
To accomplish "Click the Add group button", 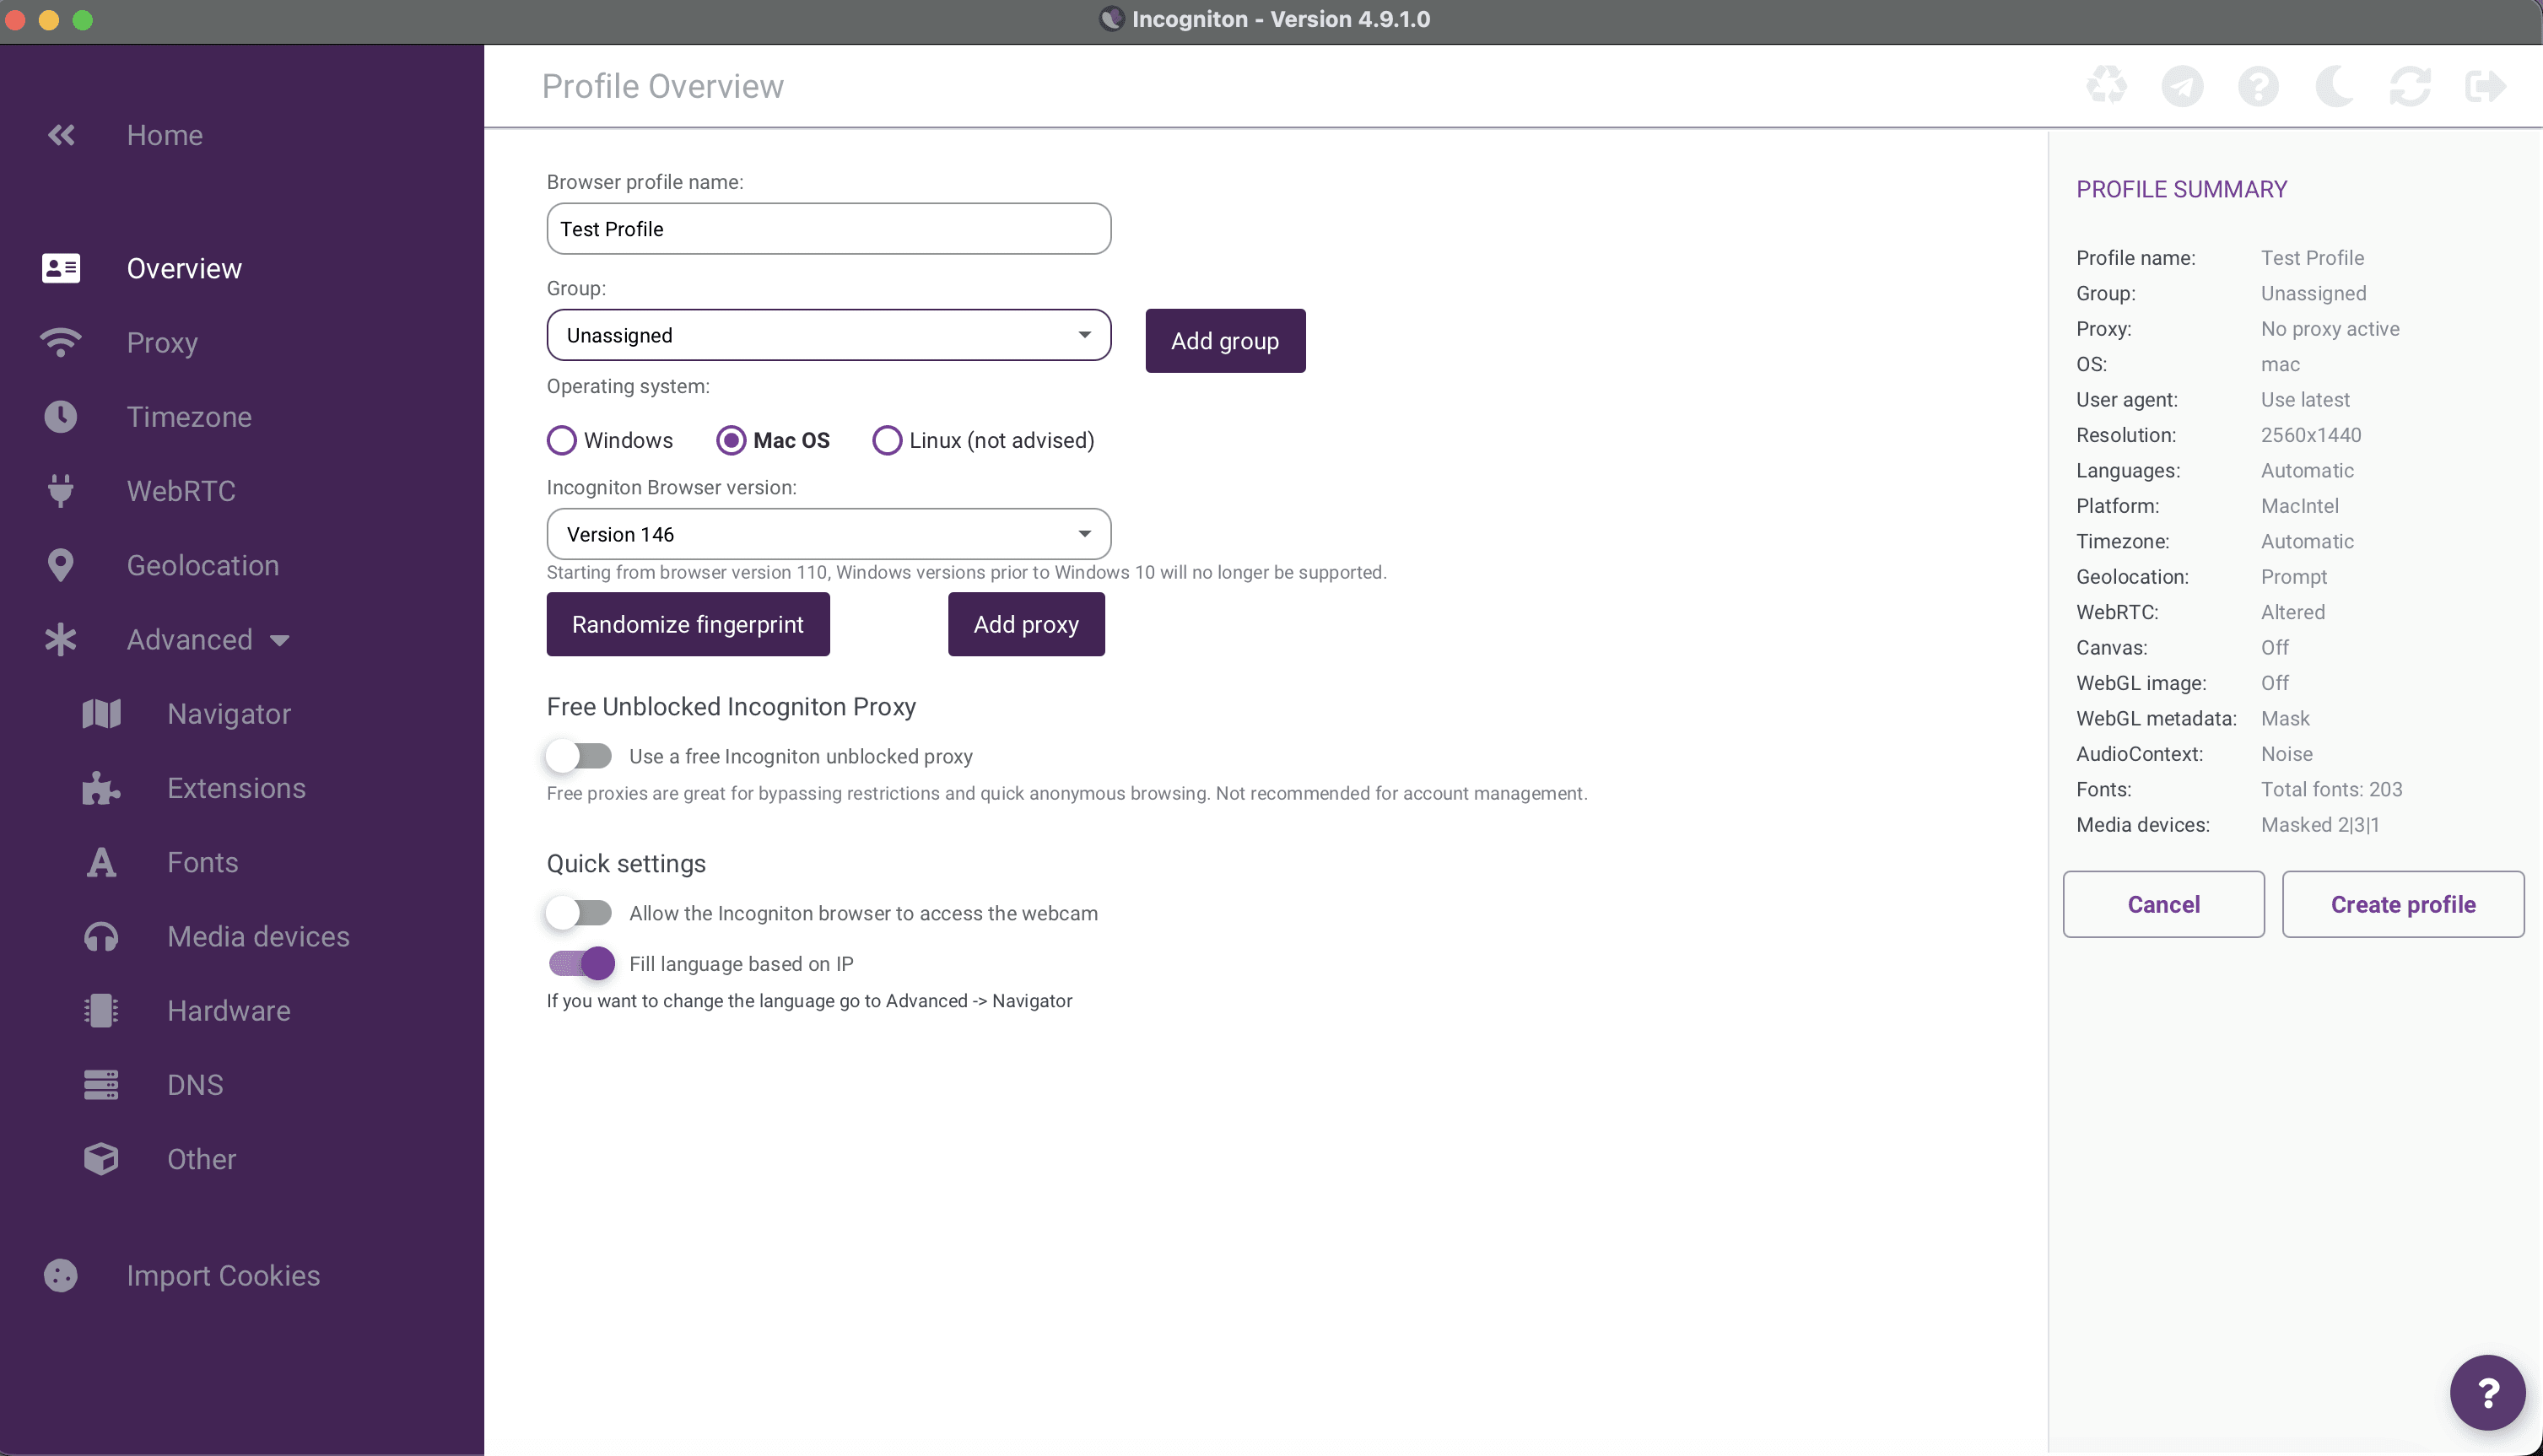I will (x=1225, y=341).
